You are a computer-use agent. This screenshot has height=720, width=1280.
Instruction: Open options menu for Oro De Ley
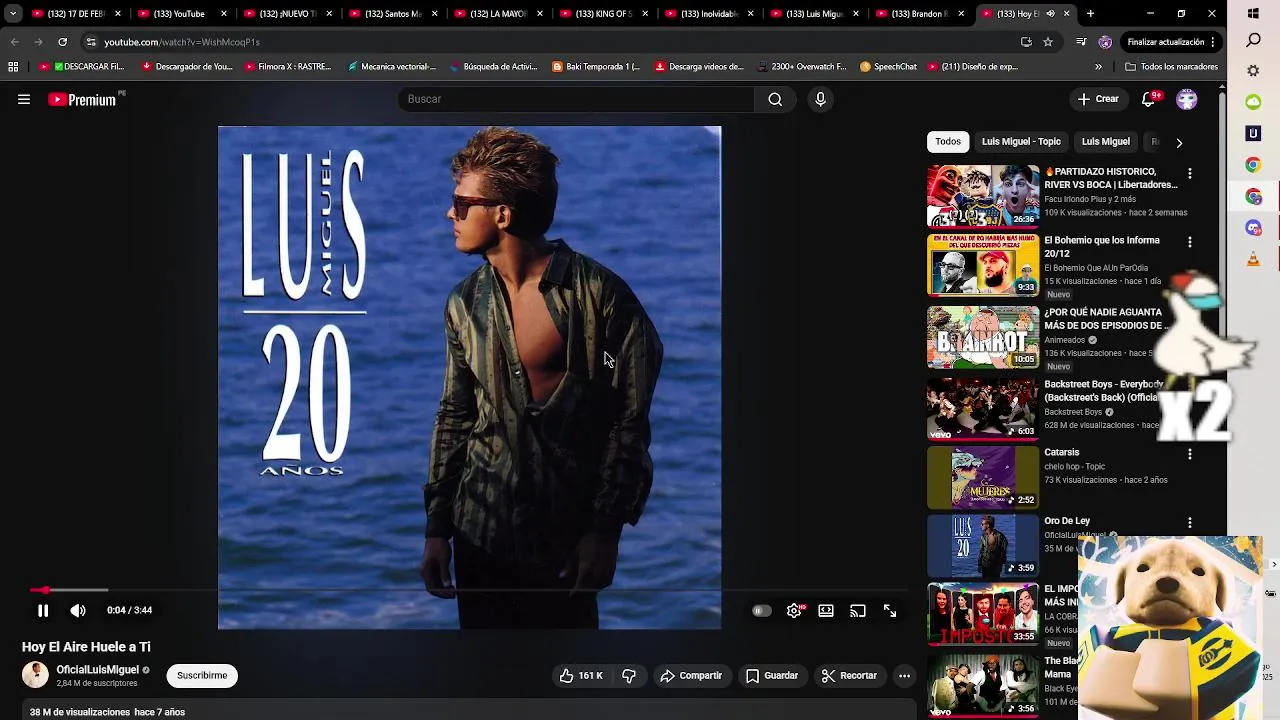(1189, 523)
